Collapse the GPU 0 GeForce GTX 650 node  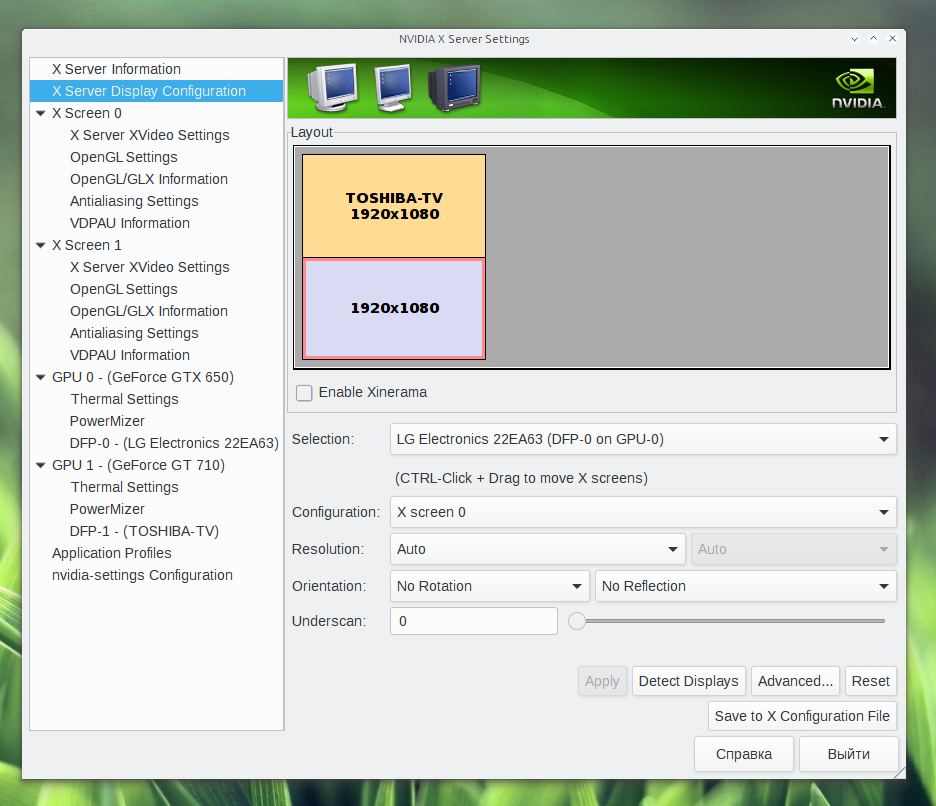41,377
